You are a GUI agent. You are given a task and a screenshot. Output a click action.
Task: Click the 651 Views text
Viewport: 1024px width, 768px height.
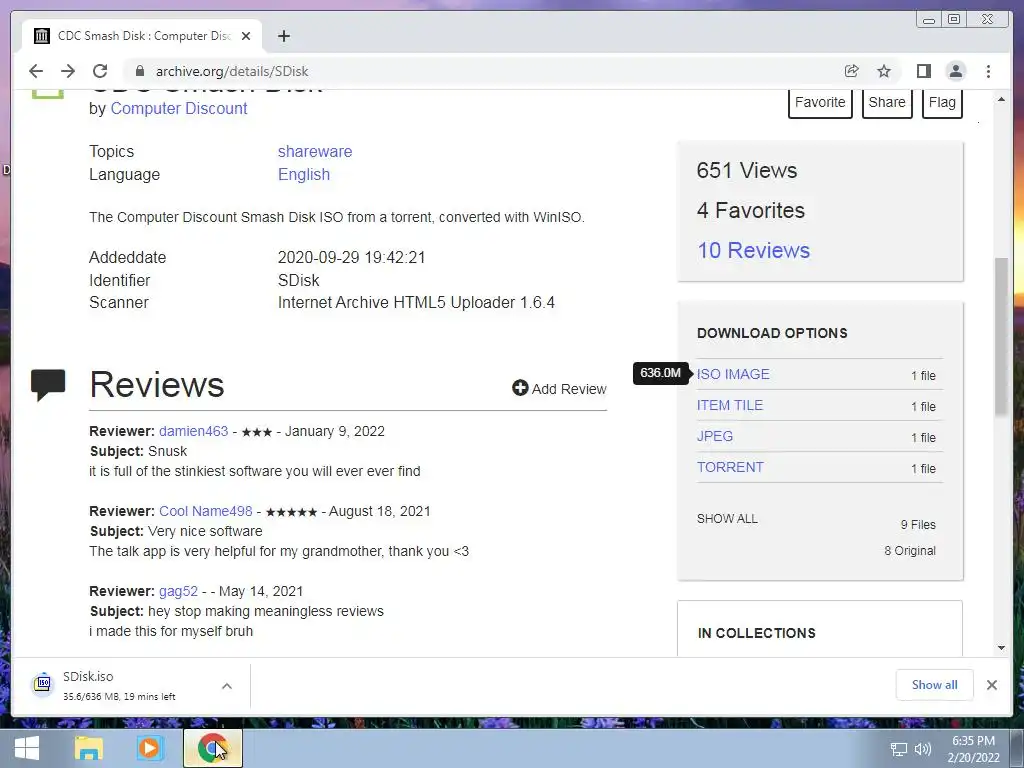click(x=746, y=170)
